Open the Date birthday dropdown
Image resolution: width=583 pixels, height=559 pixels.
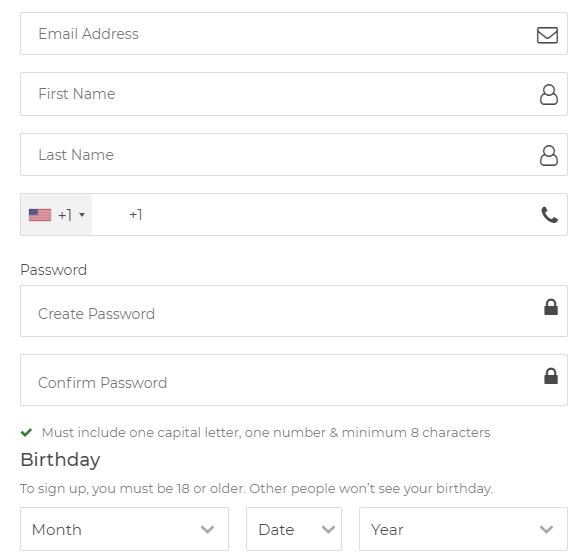[294, 529]
